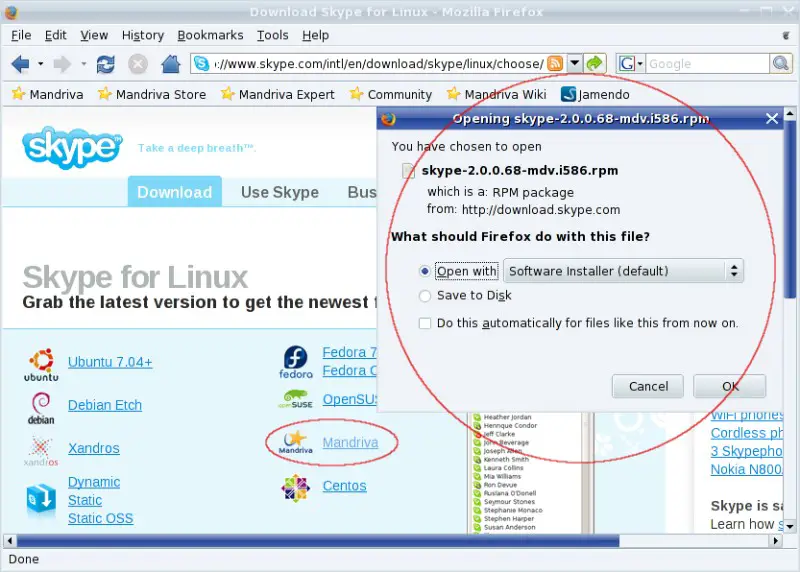Click the Cancel button in dialog
The width and height of the screenshot is (800, 572).
[648, 386]
